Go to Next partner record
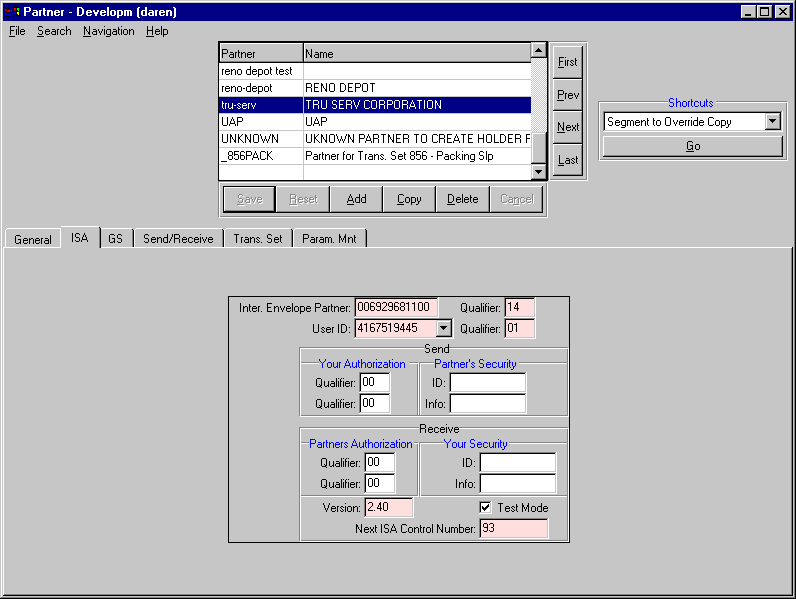Screen dimensions: 796x599 coord(567,127)
